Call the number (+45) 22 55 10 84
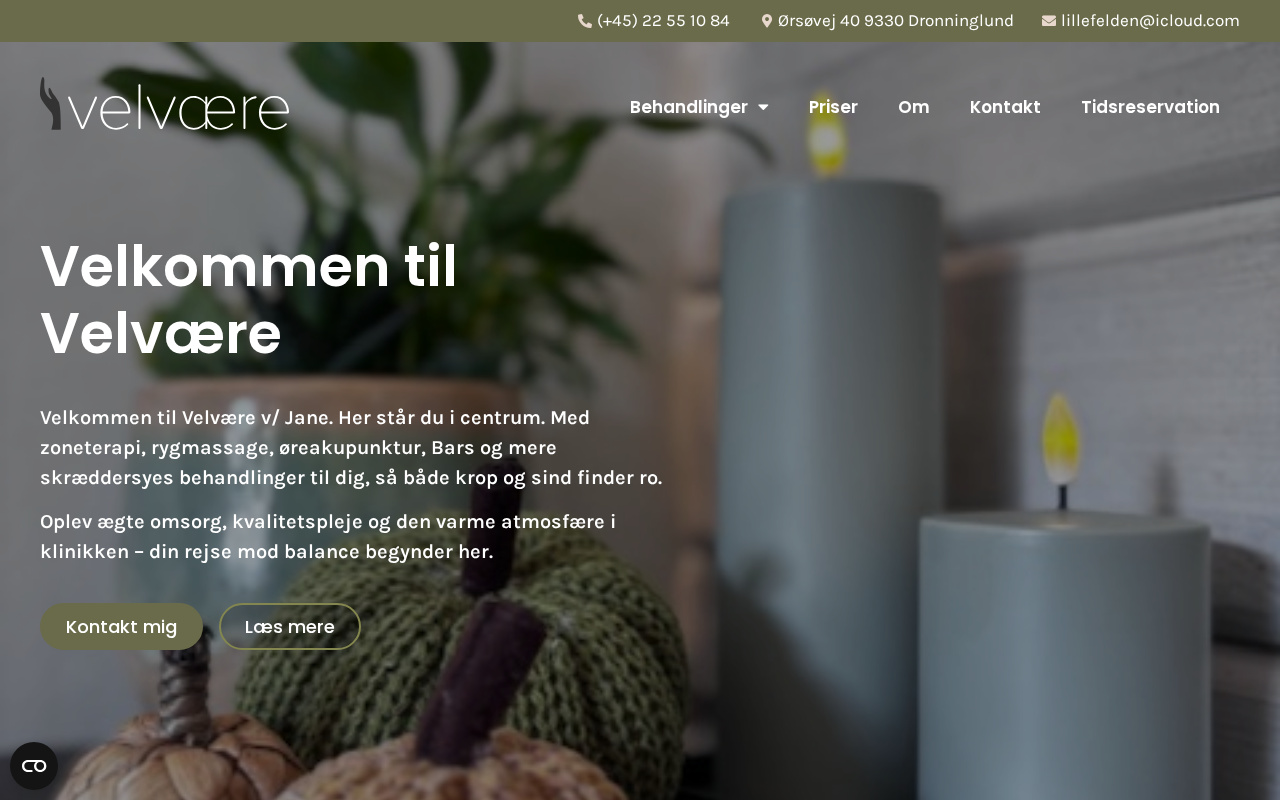The width and height of the screenshot is (1280, 800). tap(663, 21)
